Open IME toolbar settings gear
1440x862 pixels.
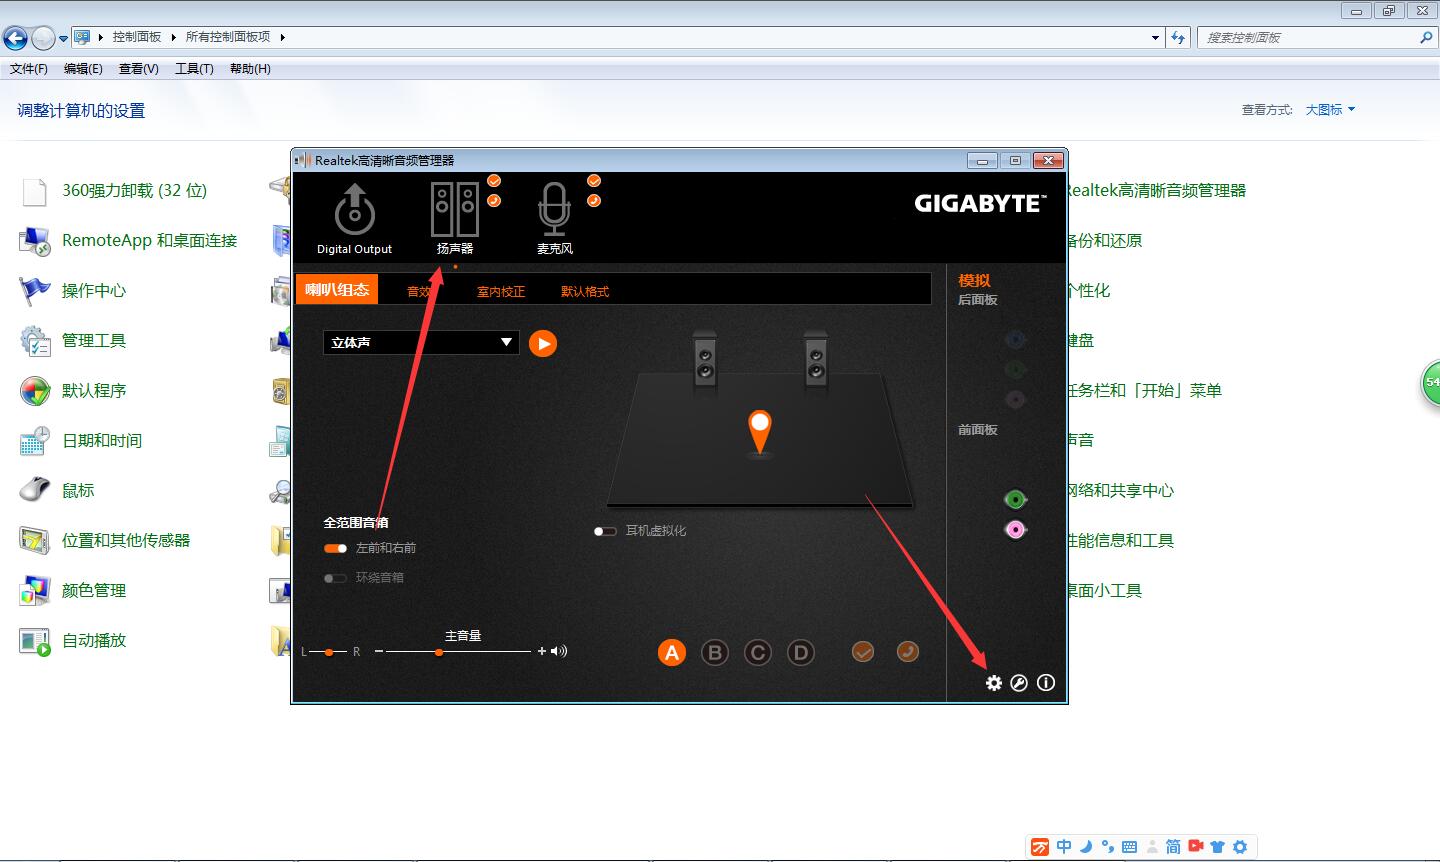click(x=1240, y=847)
